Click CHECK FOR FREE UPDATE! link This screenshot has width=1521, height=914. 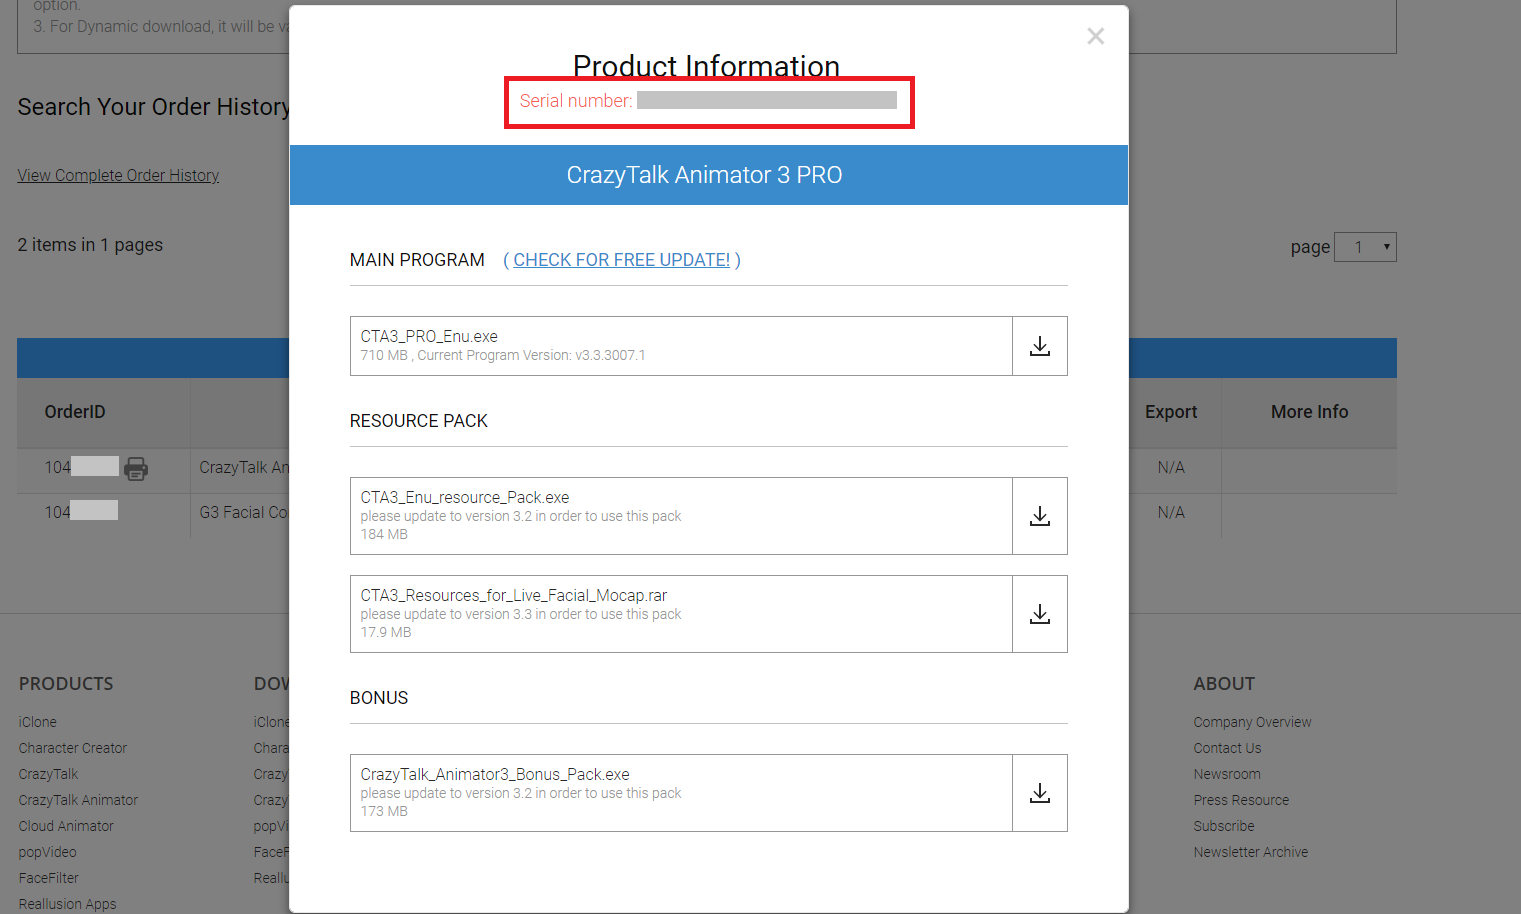coord(622,260)
